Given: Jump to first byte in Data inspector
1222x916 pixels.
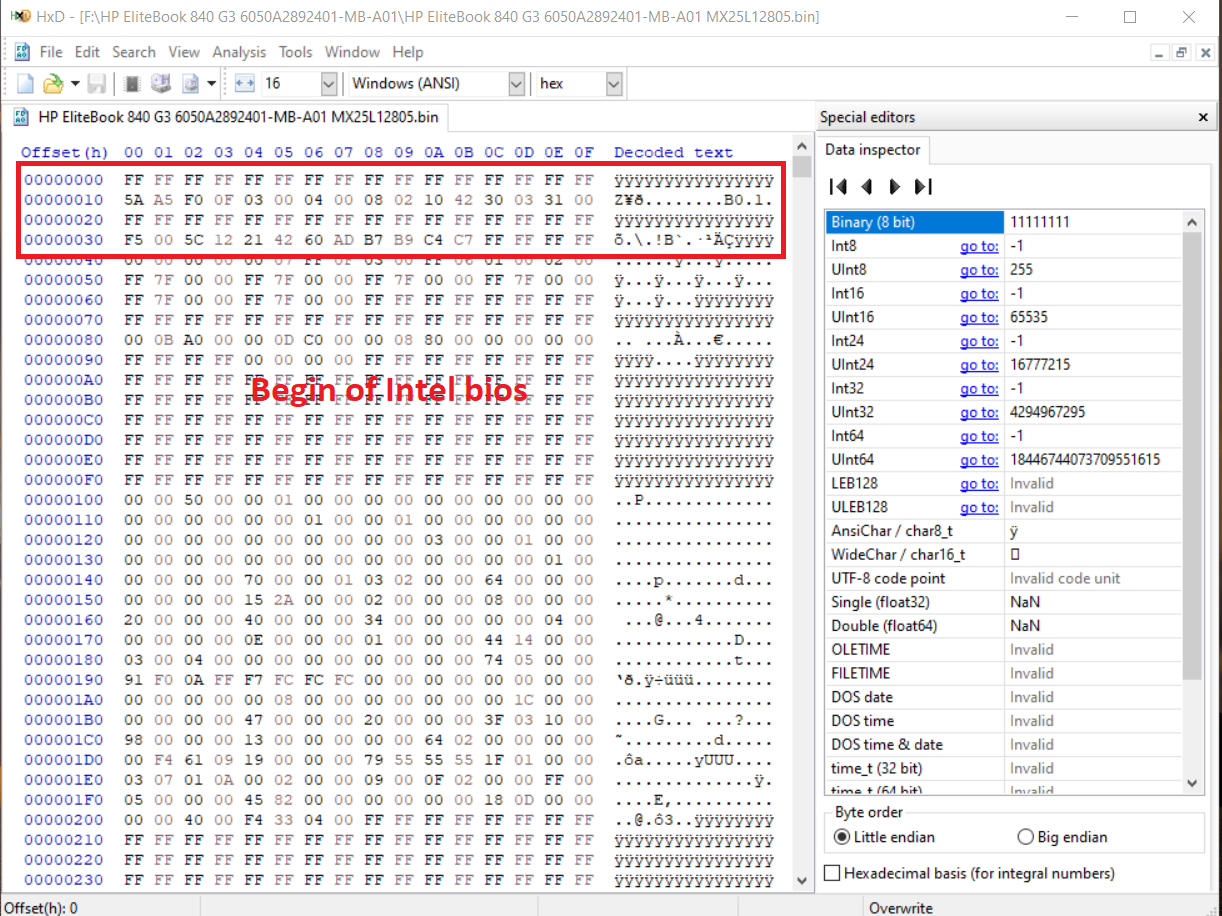Looking at the screenshot, I should click(838, 186).
